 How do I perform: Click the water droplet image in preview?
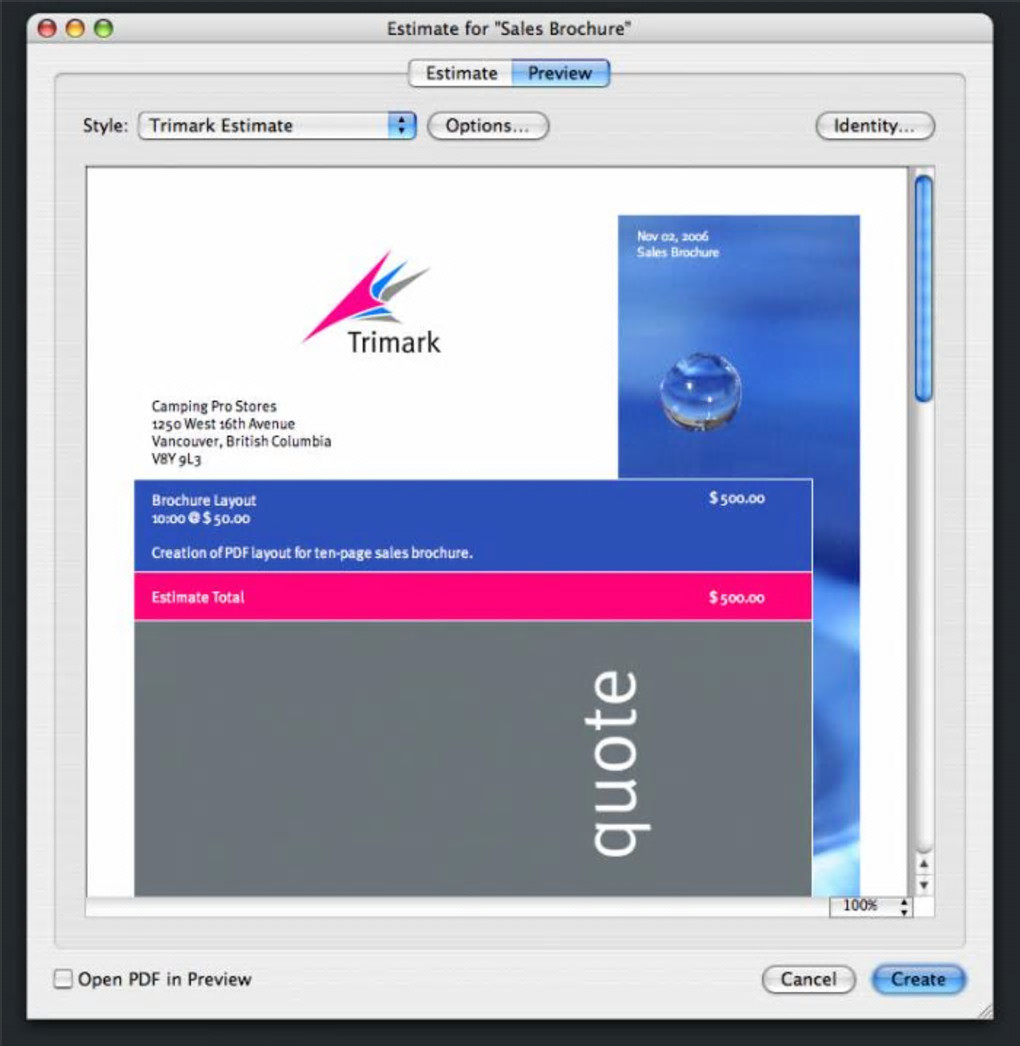point(700,391)
